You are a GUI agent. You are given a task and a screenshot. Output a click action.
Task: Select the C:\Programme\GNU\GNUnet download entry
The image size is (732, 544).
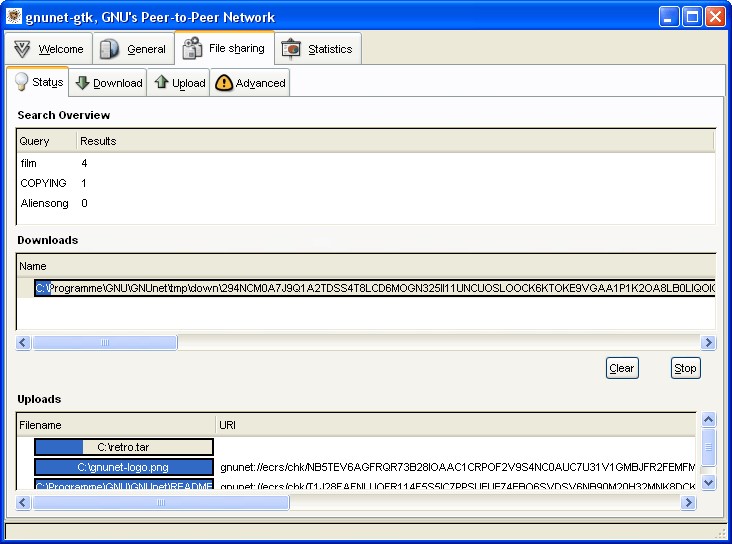[374, 288]
